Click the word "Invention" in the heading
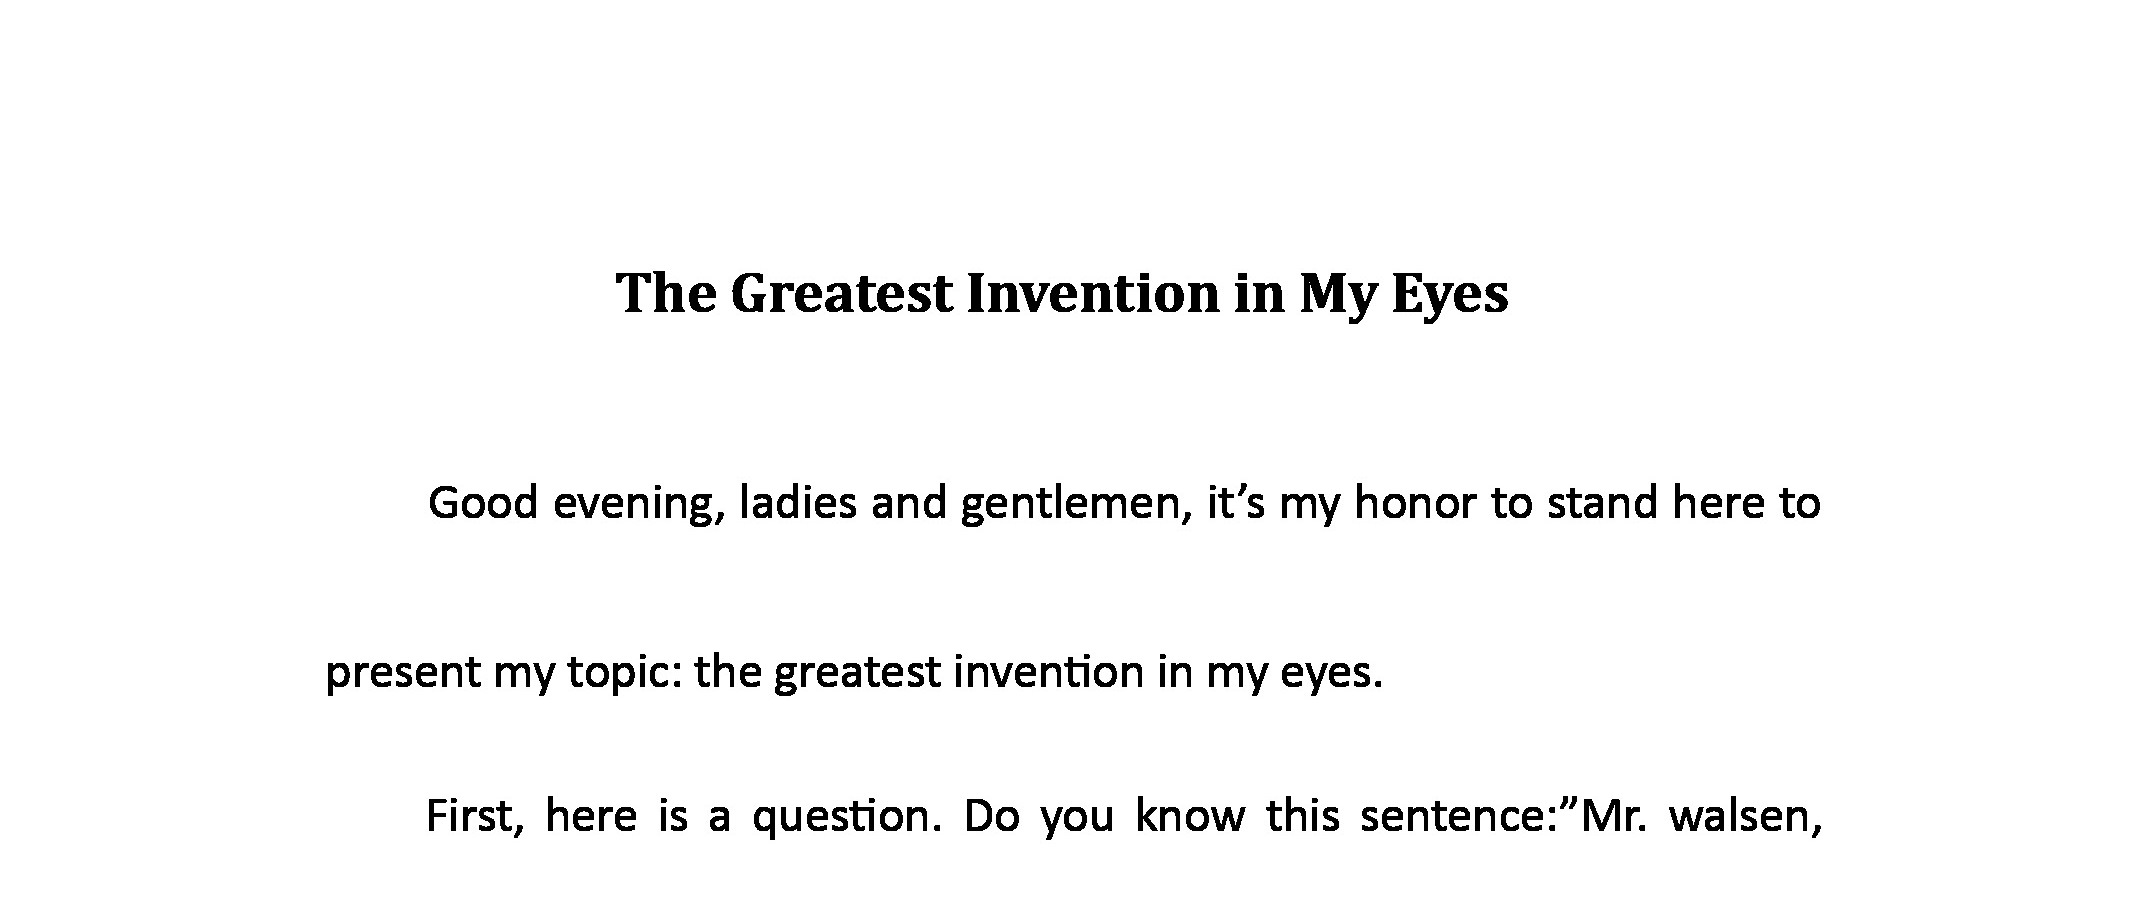 click(1093, 293)
